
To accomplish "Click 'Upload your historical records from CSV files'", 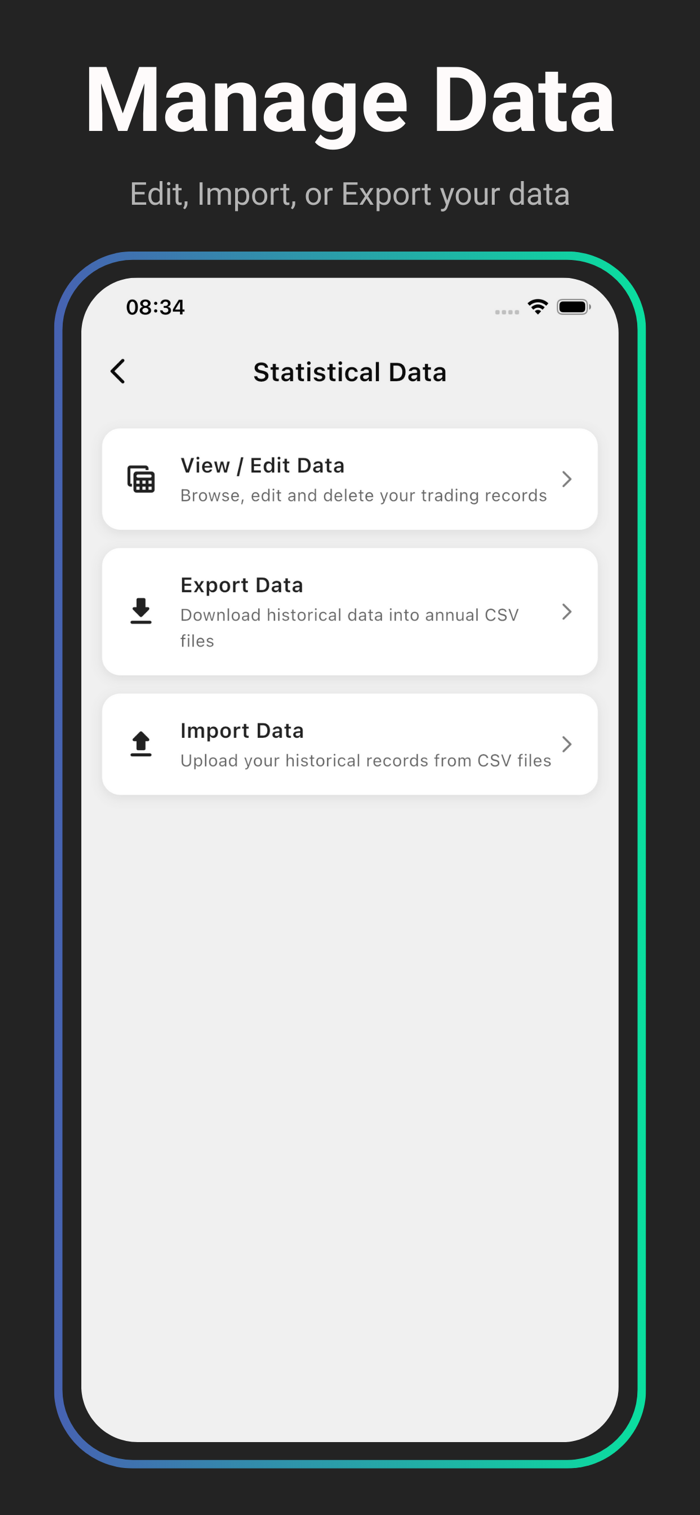I will 365,761.
